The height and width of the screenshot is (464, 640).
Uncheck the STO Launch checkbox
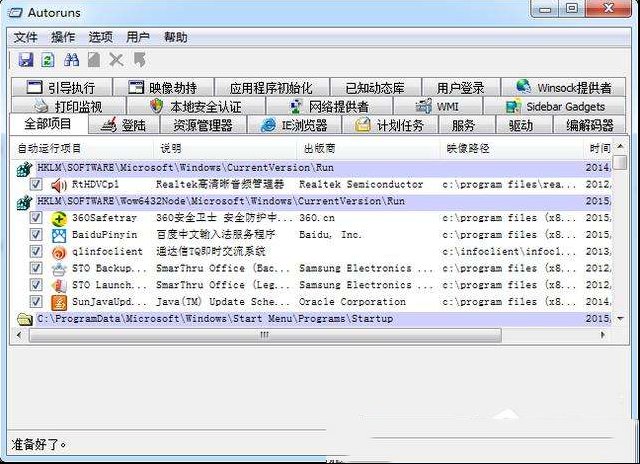(36, 285)
